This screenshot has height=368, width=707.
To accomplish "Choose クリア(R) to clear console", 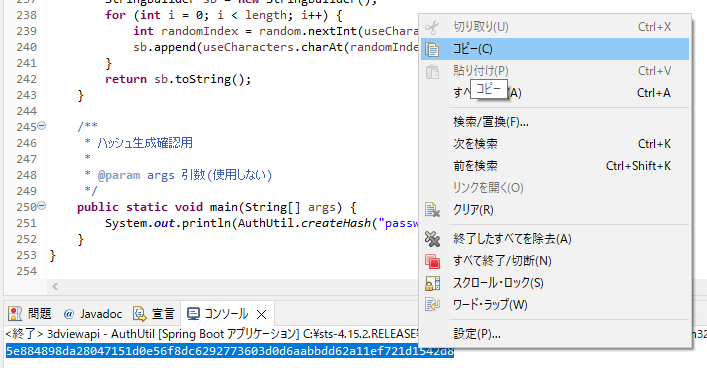I will 555,210.
